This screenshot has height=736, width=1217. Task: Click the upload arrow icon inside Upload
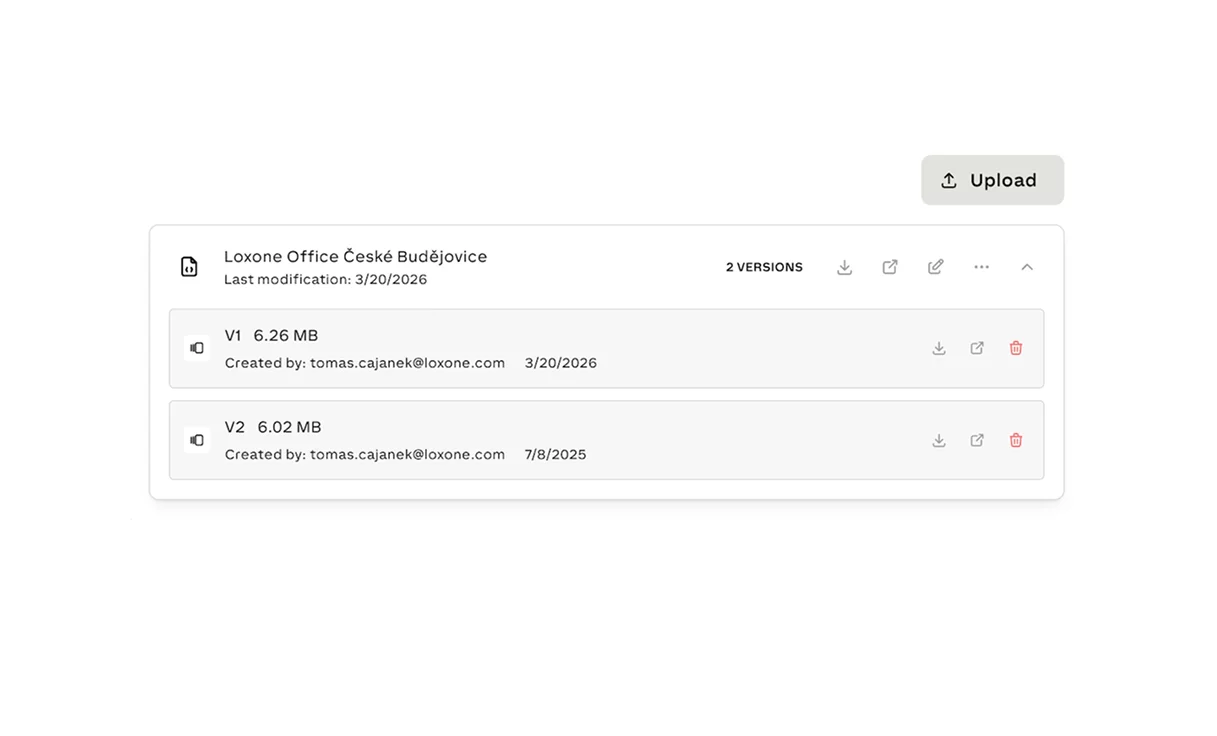(x=949, y=181)
